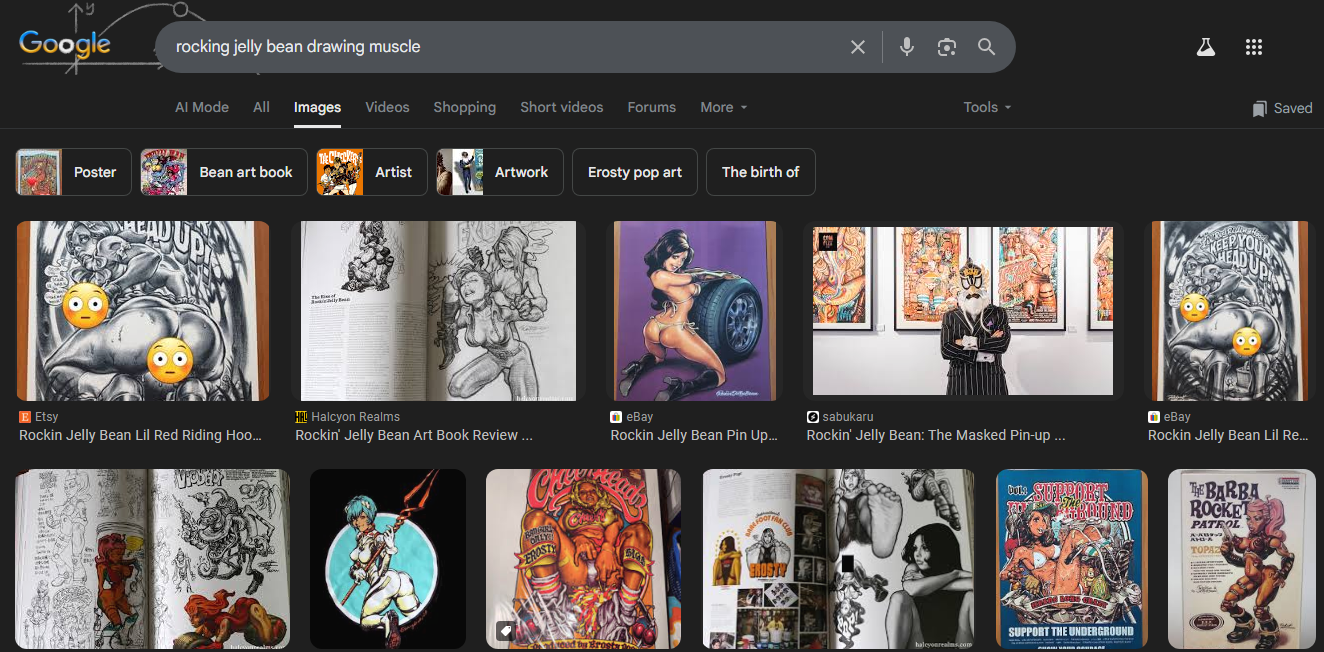Click the sabukaru favicon

pyautogui.click(x=813, y=417)
